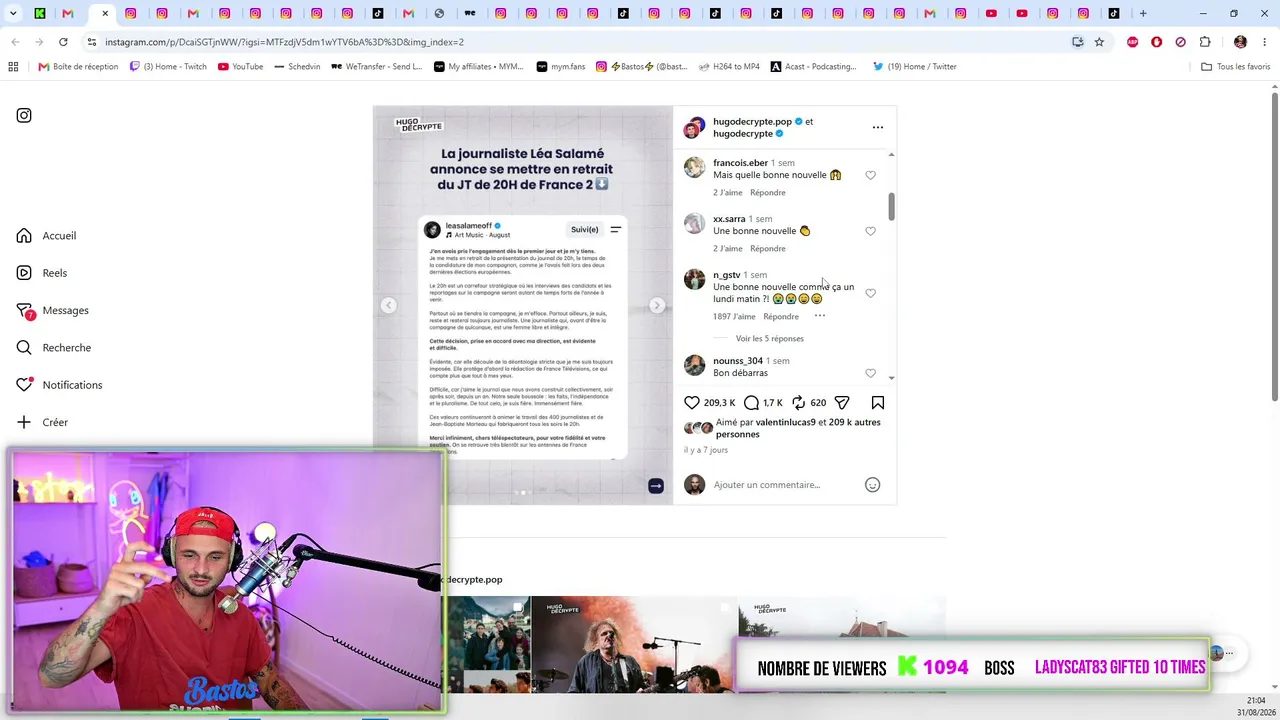Like nounss_304's comment
Screen dimensions: 1280x720
(x=870, y=373)
